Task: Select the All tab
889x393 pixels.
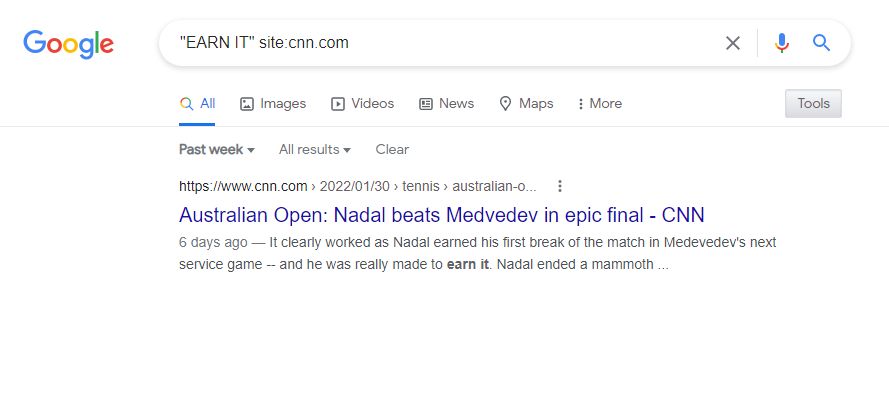Action: tap(197, 104)
